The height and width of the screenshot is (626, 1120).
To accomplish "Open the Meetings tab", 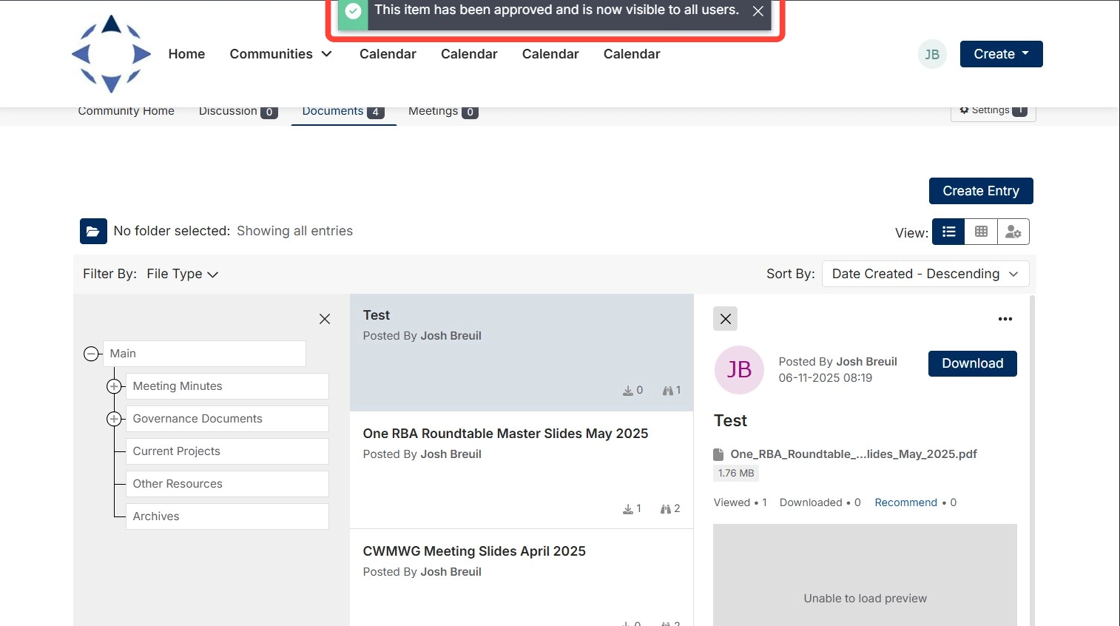I will 443,111.
